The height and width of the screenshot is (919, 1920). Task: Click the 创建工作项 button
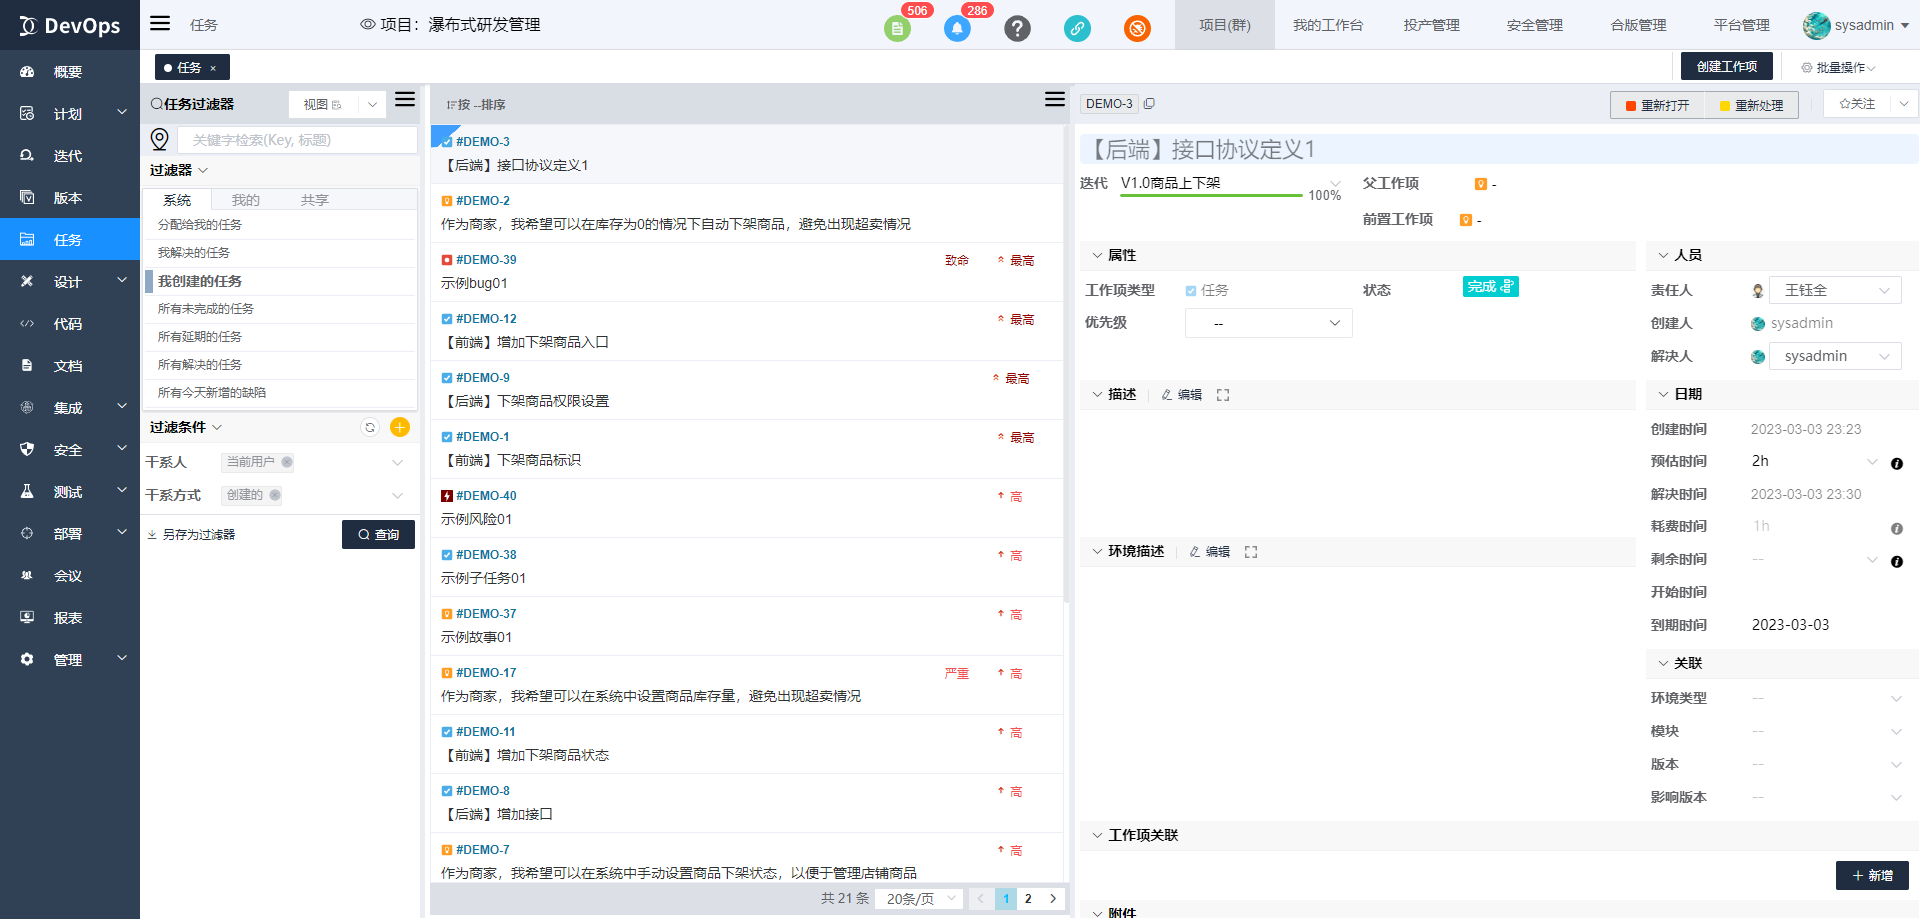(x=1726, y=66)
